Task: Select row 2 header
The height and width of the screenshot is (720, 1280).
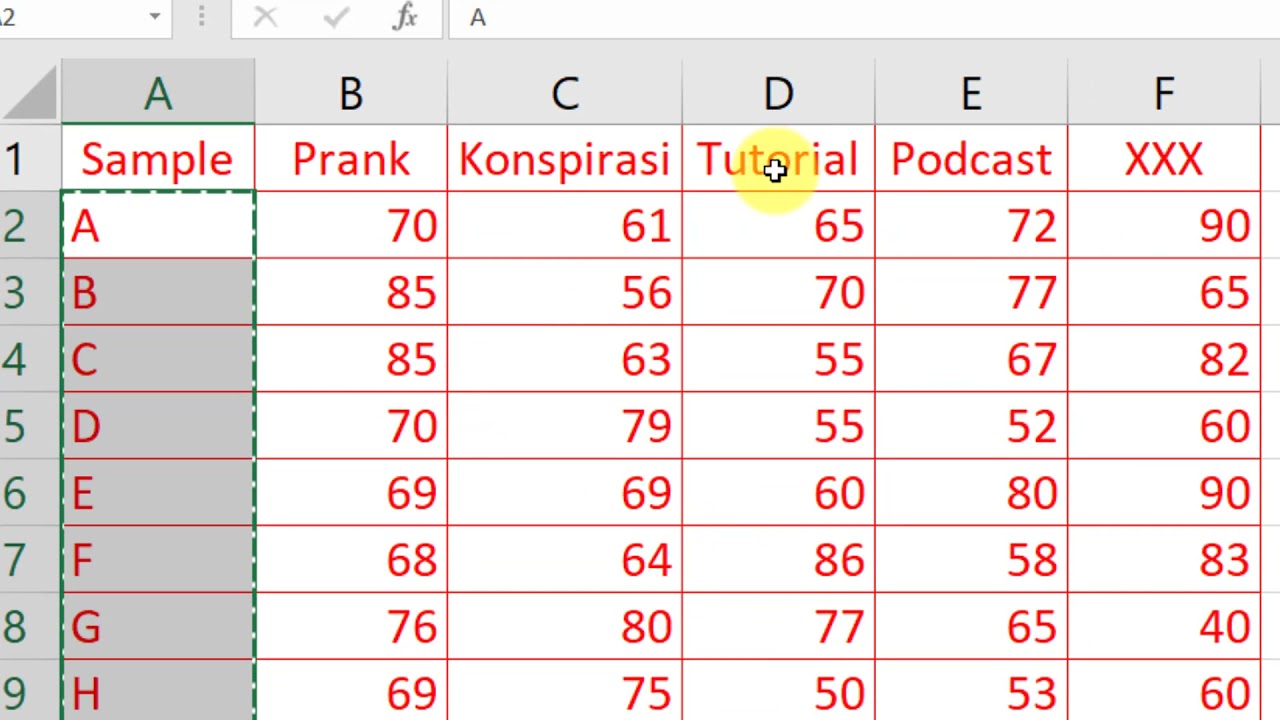Action: click(x=30, y=226)
